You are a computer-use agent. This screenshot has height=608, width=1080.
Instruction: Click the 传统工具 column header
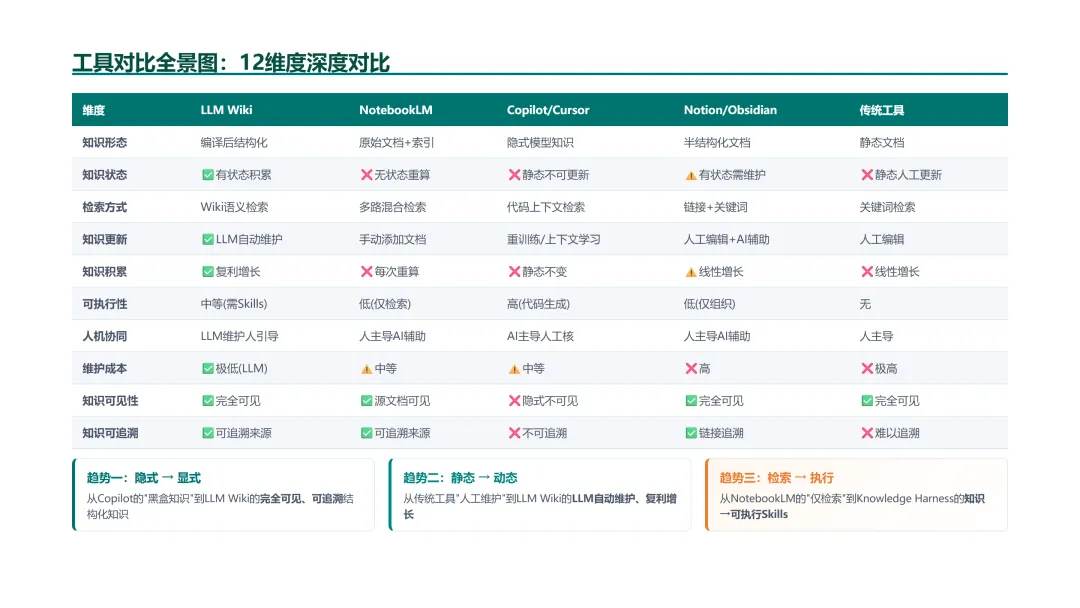pos(882,110)
